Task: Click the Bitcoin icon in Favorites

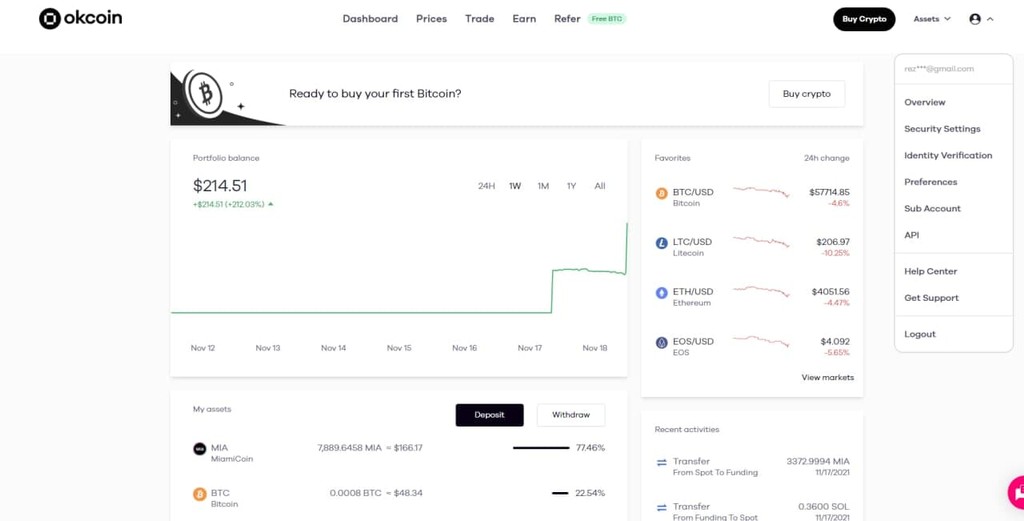Action: (x=662, y=193)
